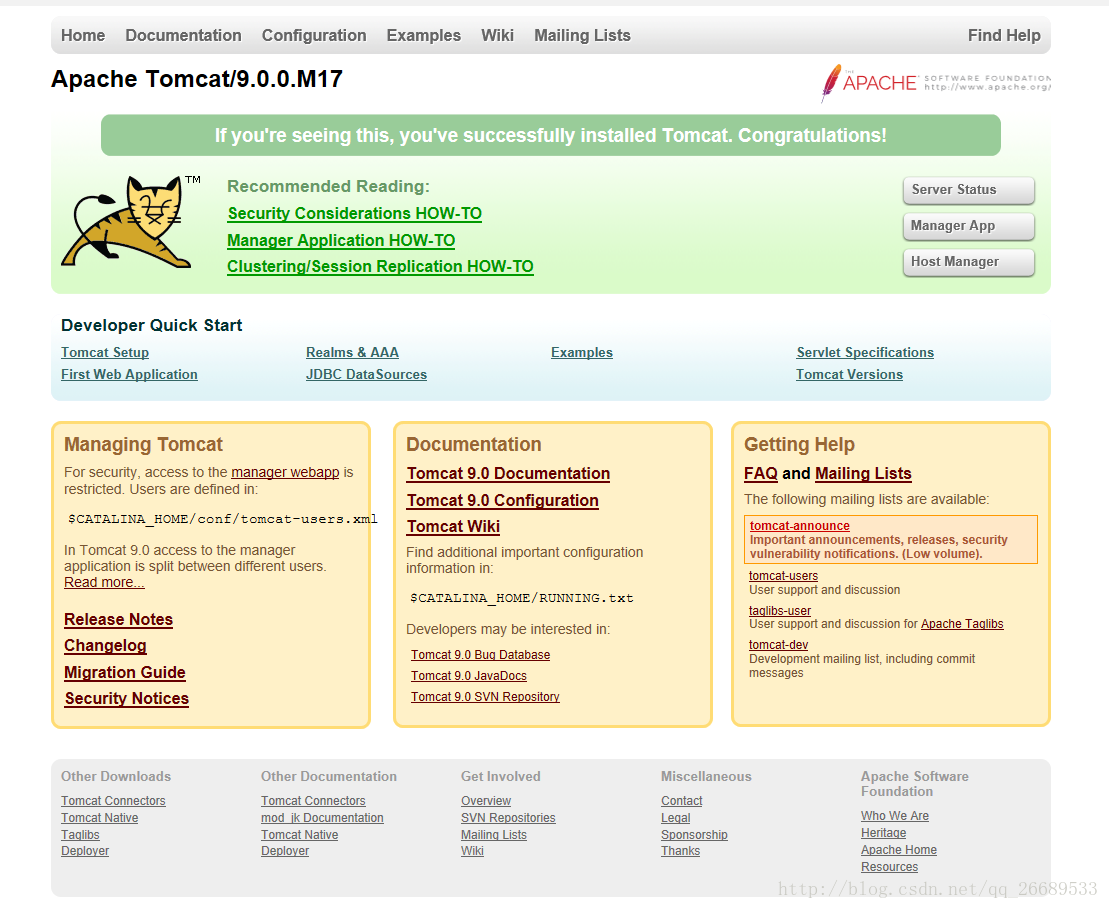The width and height of the screenshot is (1109, 909).
Task: Open SVN Repositories link
Action: 508,818
